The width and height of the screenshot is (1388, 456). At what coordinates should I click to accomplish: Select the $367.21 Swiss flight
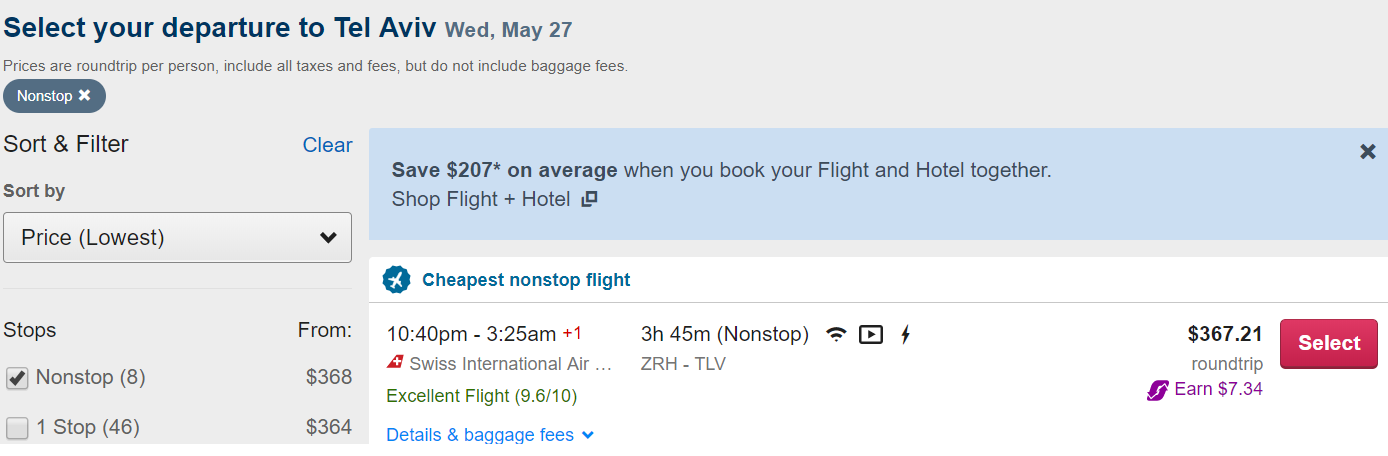[1329, 343]
